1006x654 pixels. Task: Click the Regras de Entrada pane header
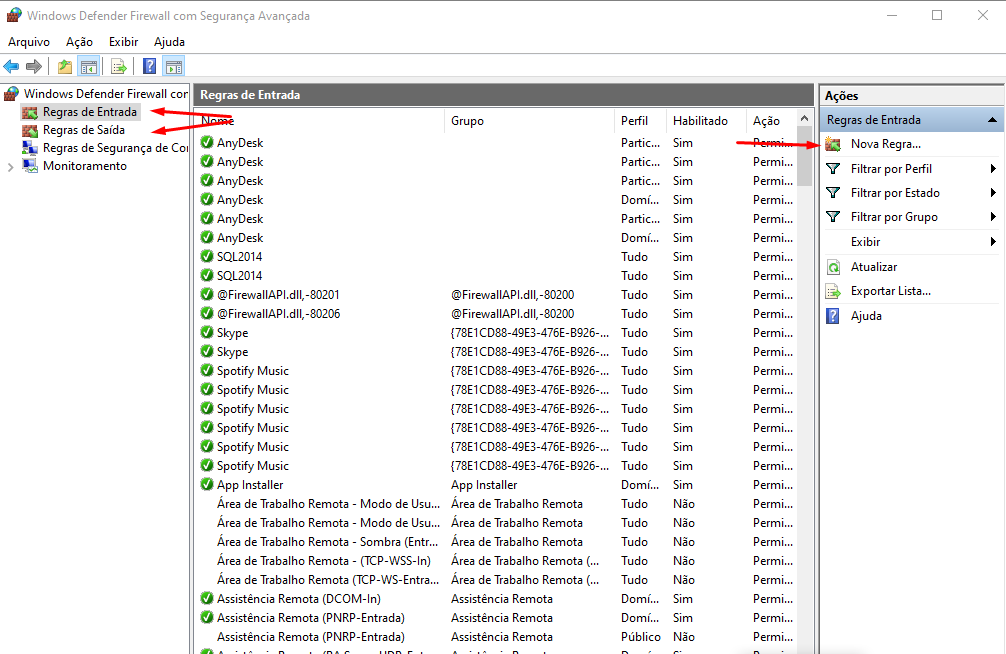pos(504,95)
